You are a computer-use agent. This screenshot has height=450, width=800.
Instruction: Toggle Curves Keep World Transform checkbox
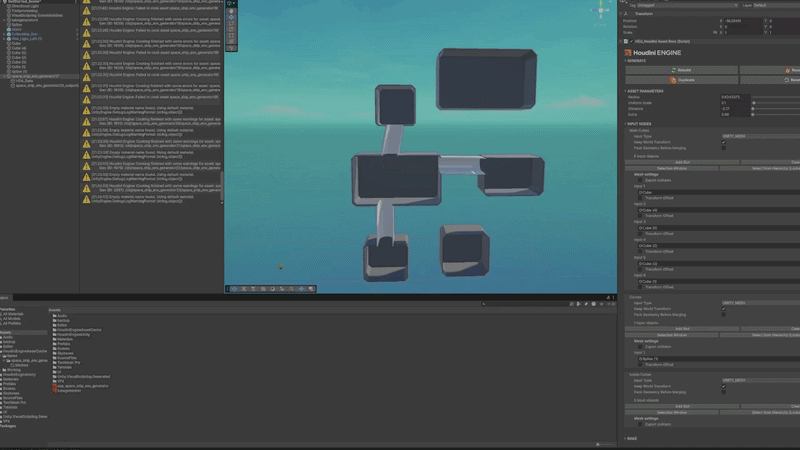pos(723,309)
